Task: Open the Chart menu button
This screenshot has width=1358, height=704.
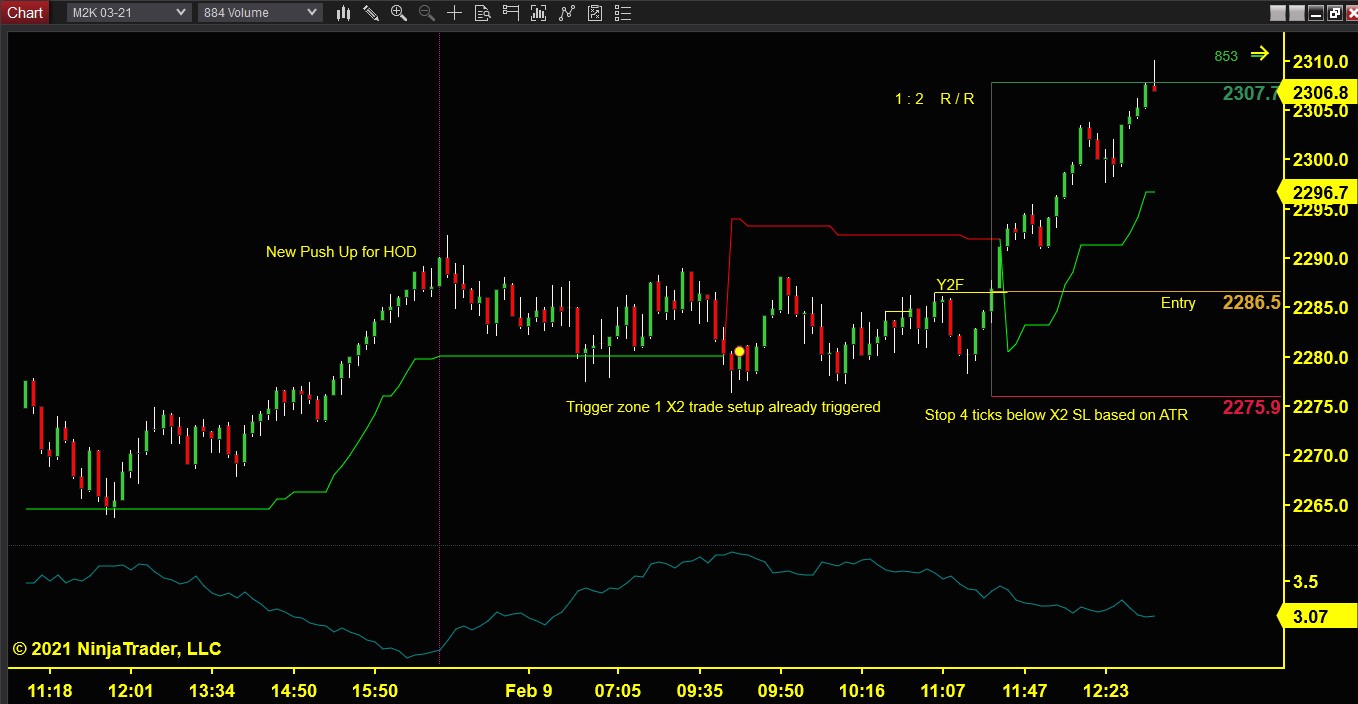Action: point(25,12)
